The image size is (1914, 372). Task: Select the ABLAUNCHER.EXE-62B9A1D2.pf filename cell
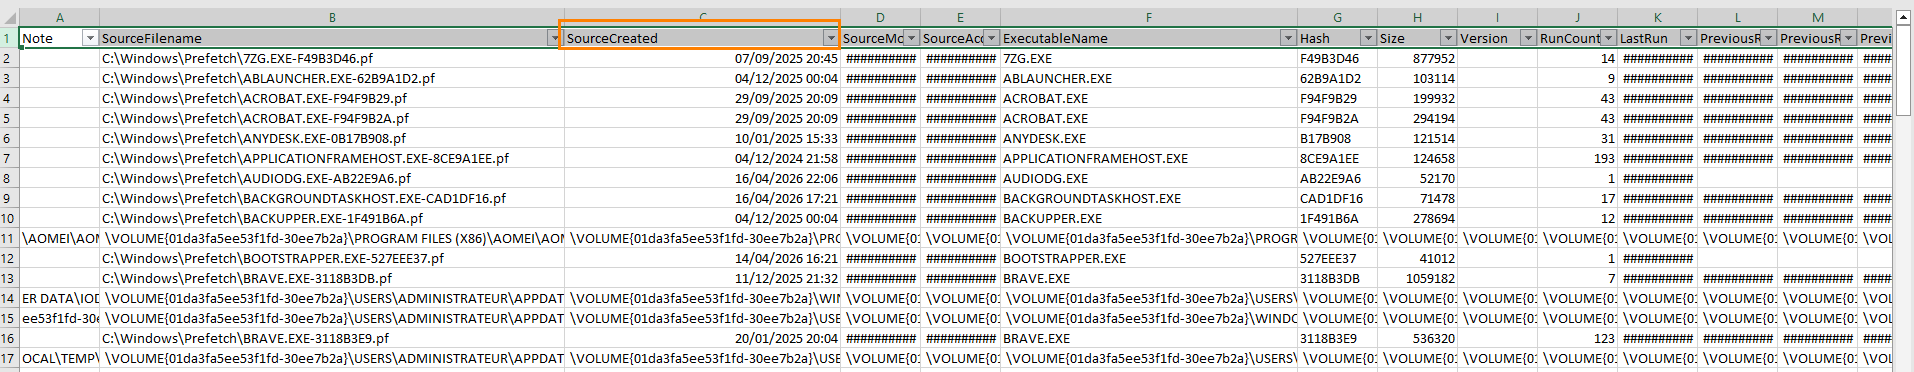(332, 78)
